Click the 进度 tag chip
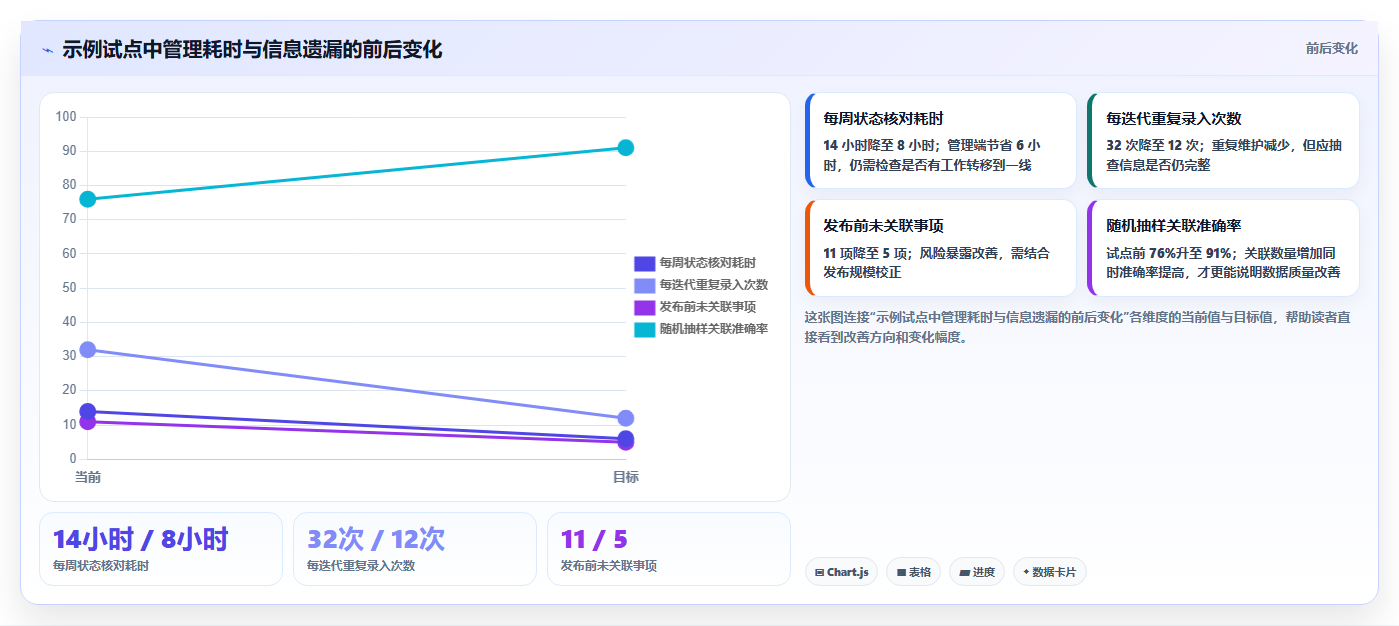1399x626 pixels. pyautogui.click(x=977, y=572)
